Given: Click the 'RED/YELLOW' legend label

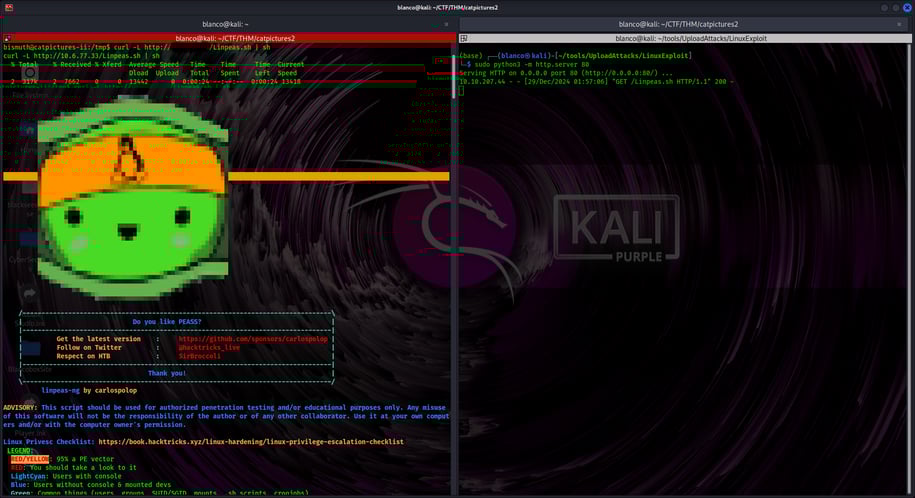Looking at the screenshot, I should click(30, 459).
